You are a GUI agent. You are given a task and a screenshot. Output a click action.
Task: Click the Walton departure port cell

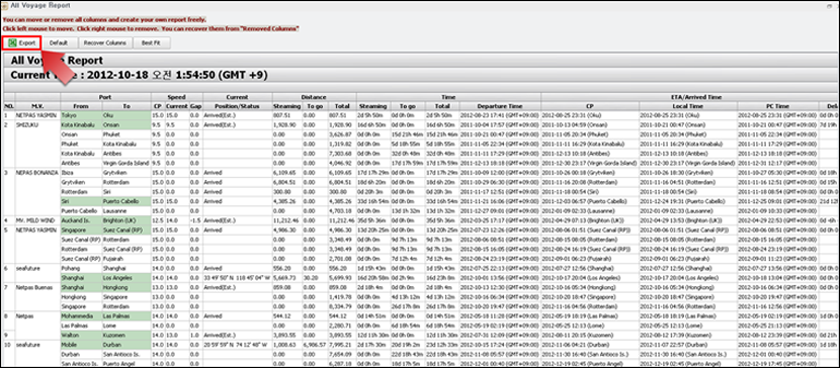coord(81,335)
